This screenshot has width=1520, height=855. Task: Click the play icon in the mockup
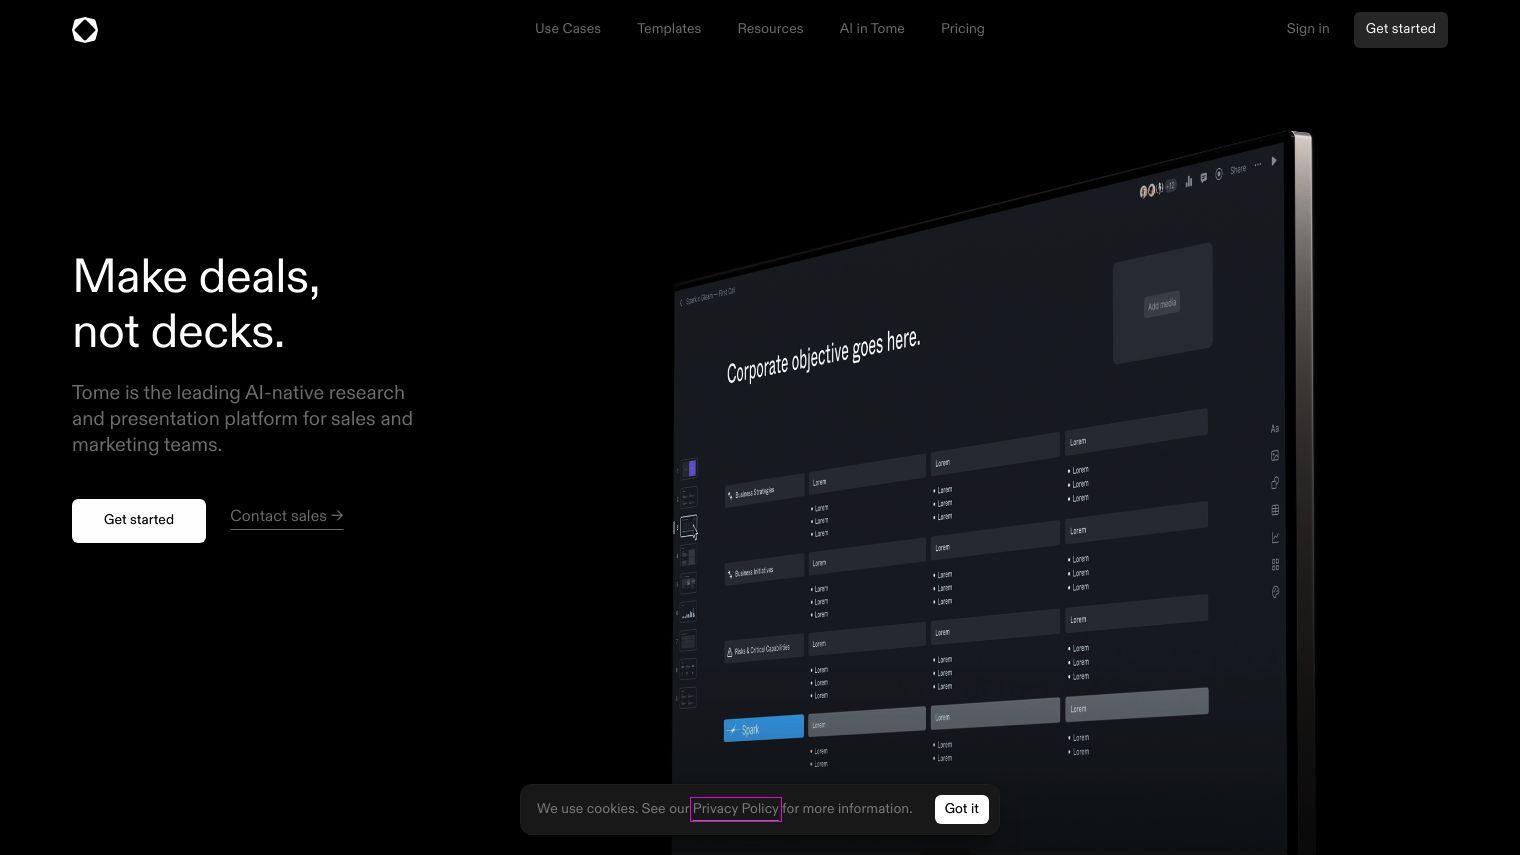(x=1273, y=161)
